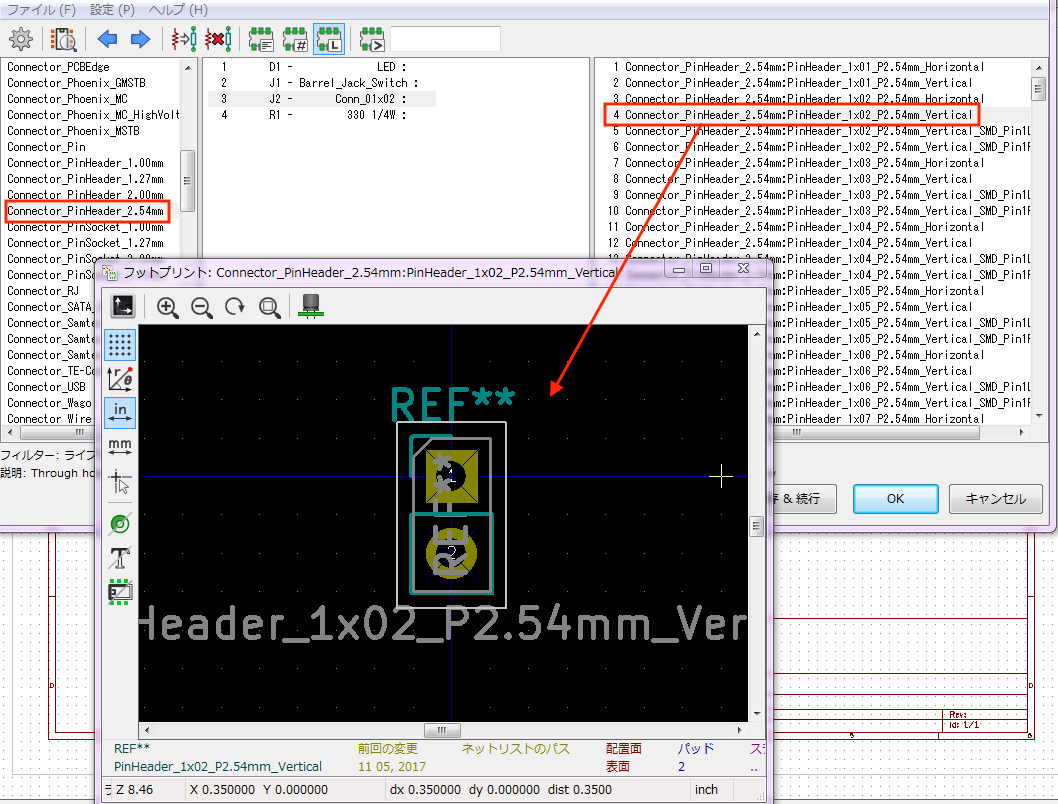Go to next unassociated component (right arrow)

(140, 39)
